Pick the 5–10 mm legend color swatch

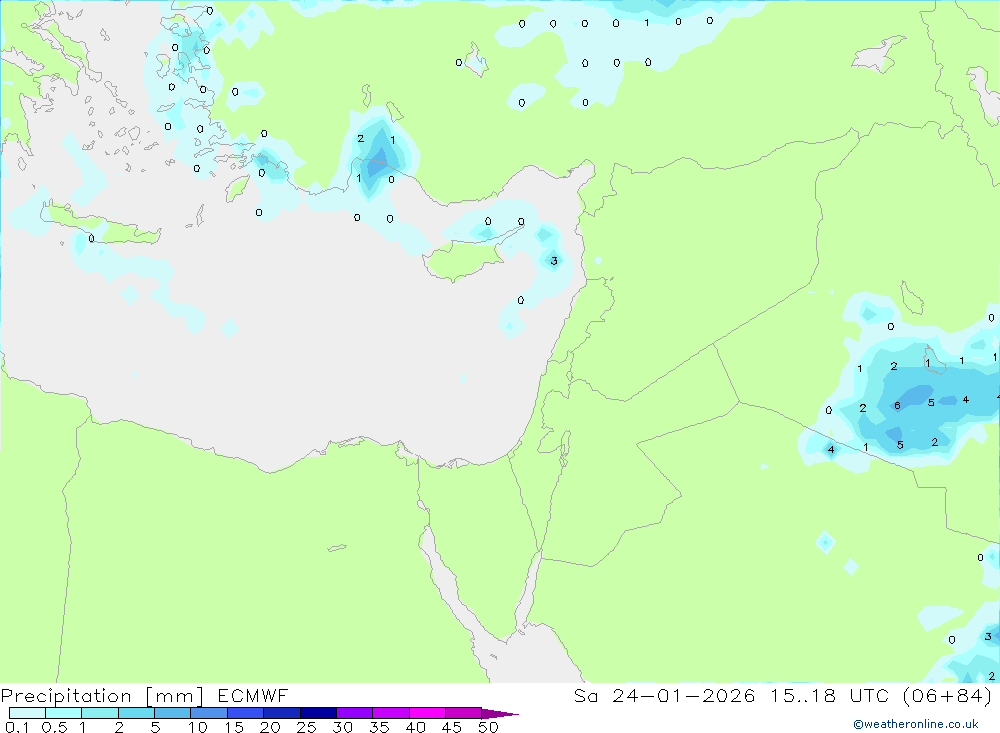[x=172, y=713]
